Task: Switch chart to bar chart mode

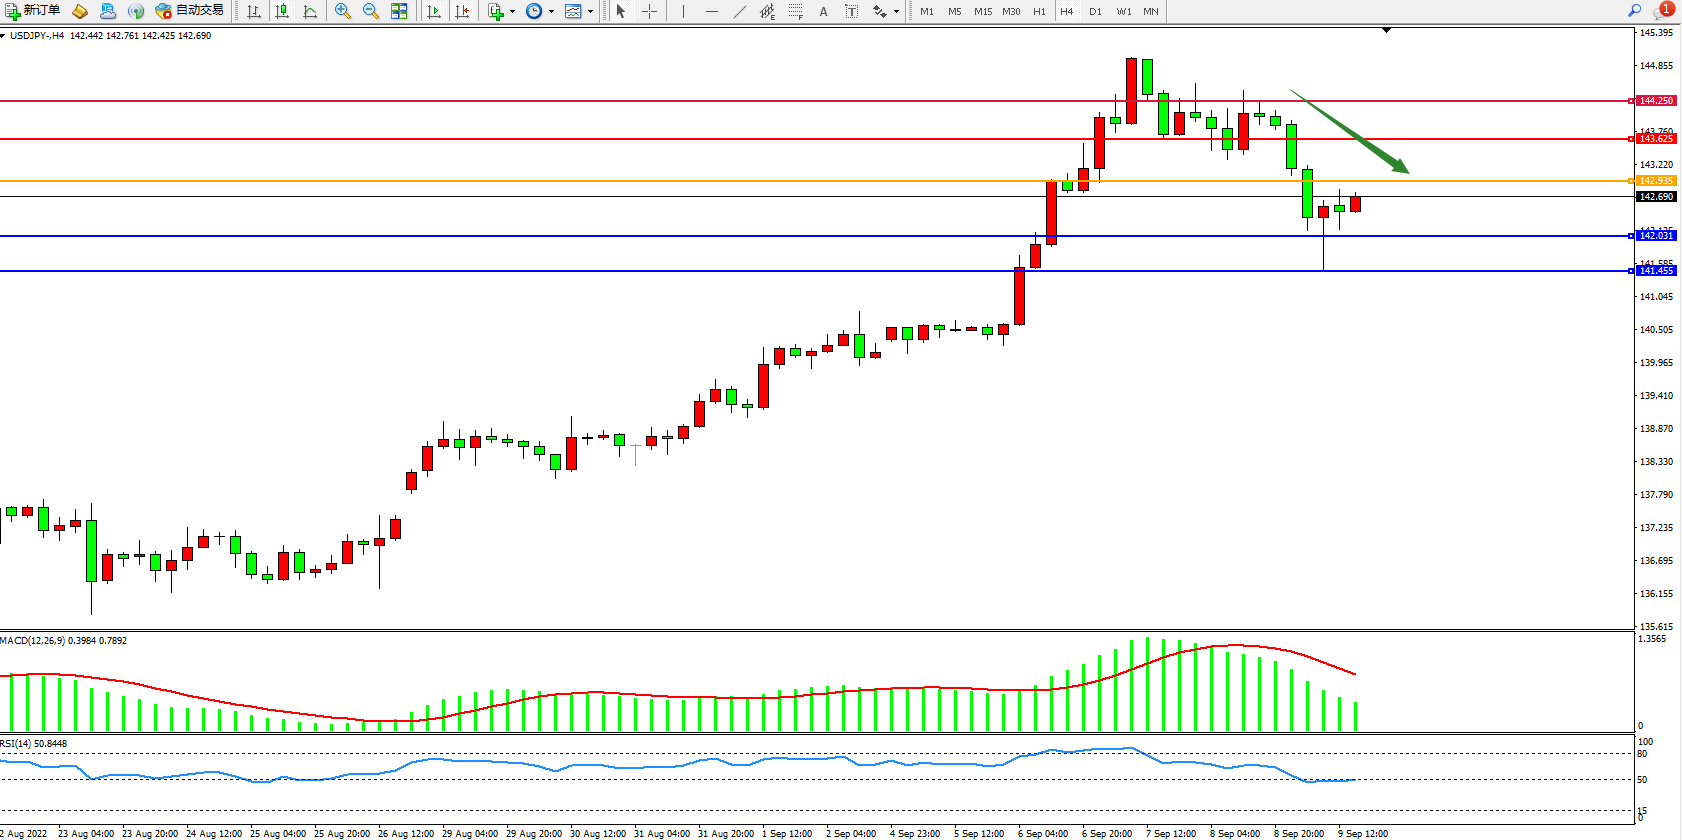Action: 254,11
